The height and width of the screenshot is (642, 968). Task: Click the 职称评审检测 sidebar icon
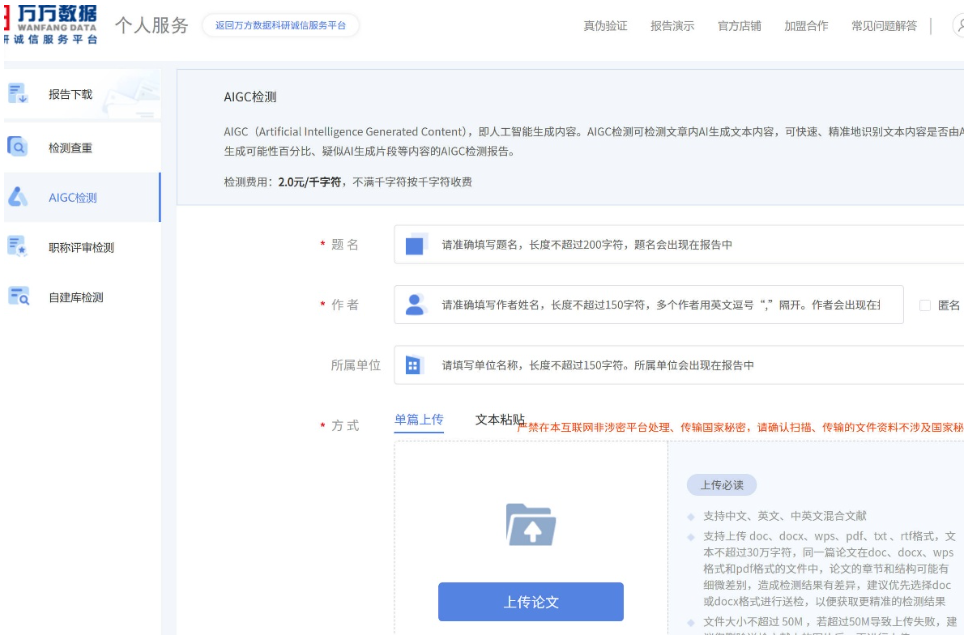pos(18,246)
